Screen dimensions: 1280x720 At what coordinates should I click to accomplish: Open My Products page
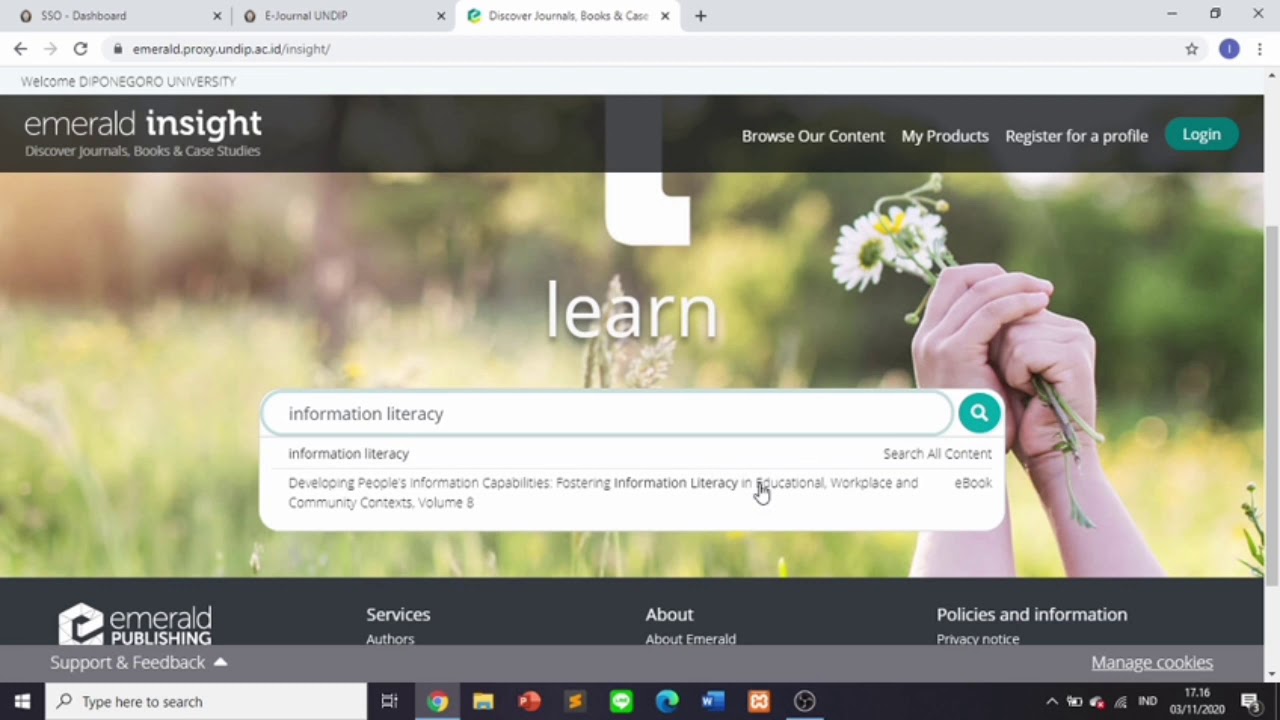[945, 136]
